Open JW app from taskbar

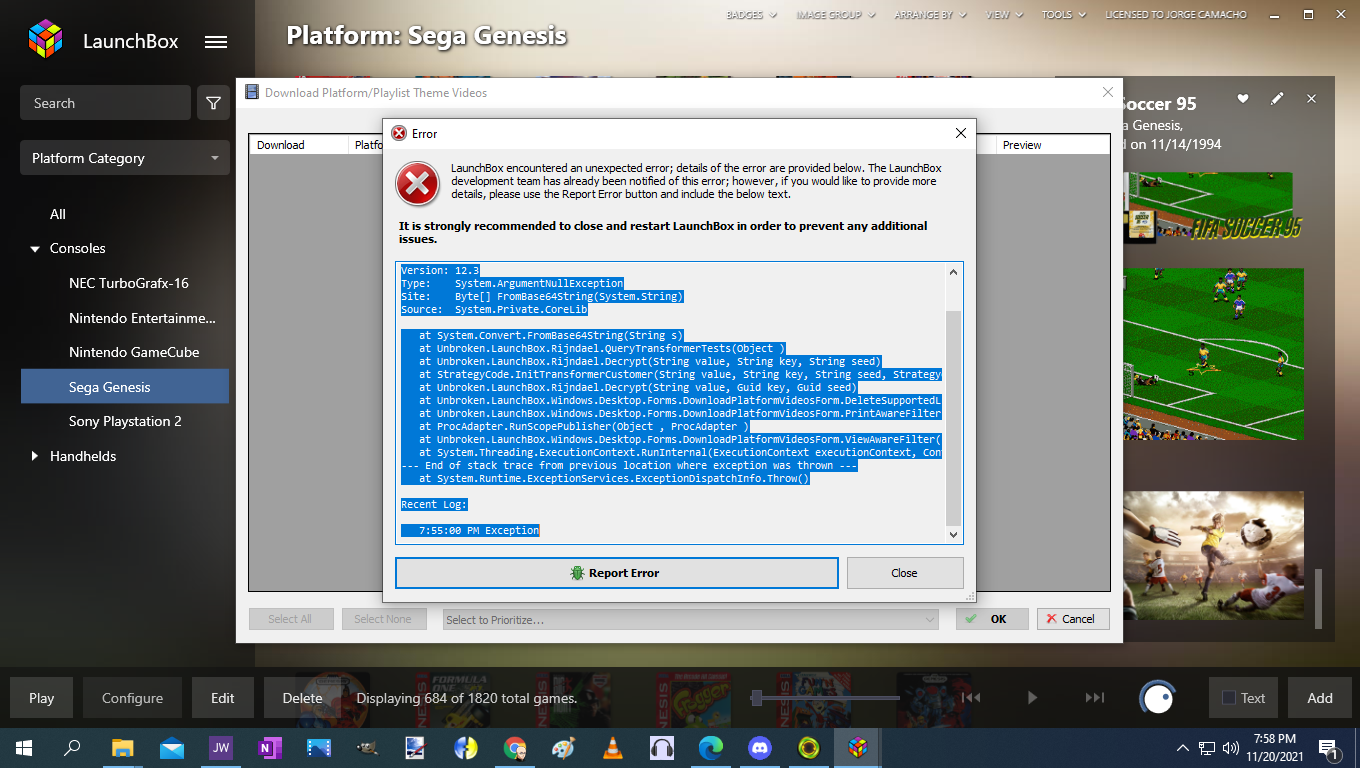220,748
